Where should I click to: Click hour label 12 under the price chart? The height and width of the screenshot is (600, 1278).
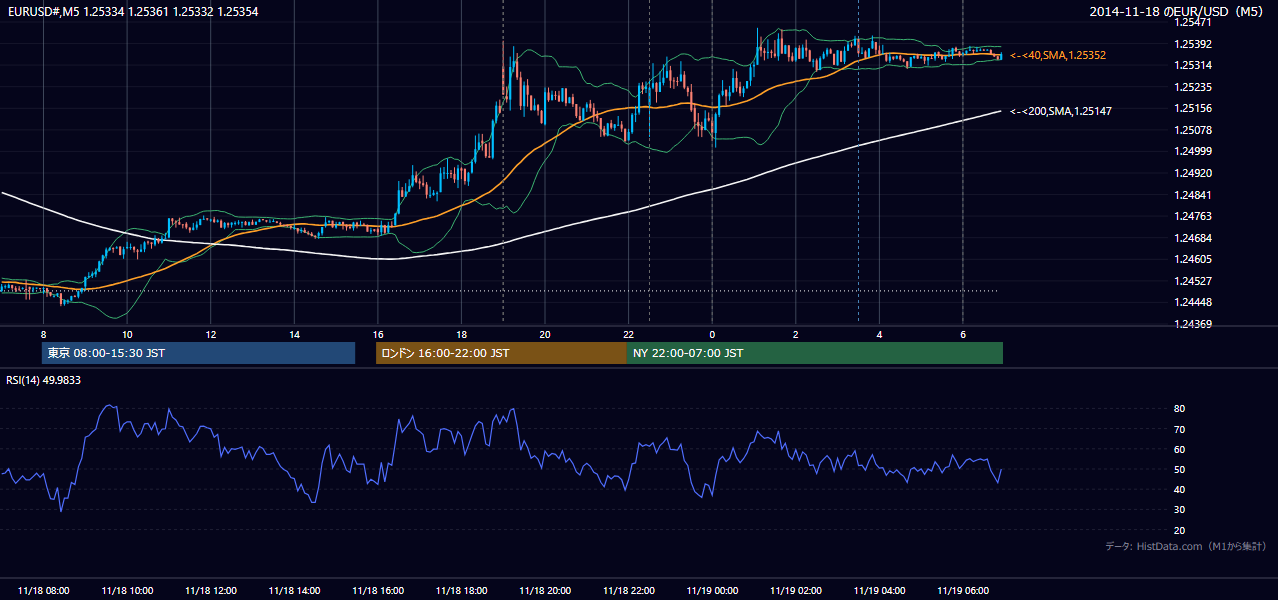click(x=210, y=333)
